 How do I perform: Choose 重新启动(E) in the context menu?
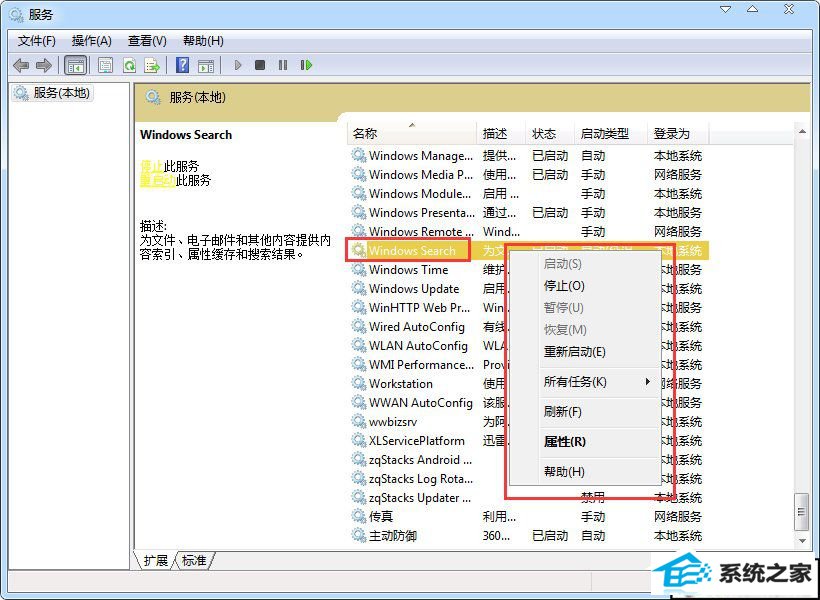tap(584, 352)
